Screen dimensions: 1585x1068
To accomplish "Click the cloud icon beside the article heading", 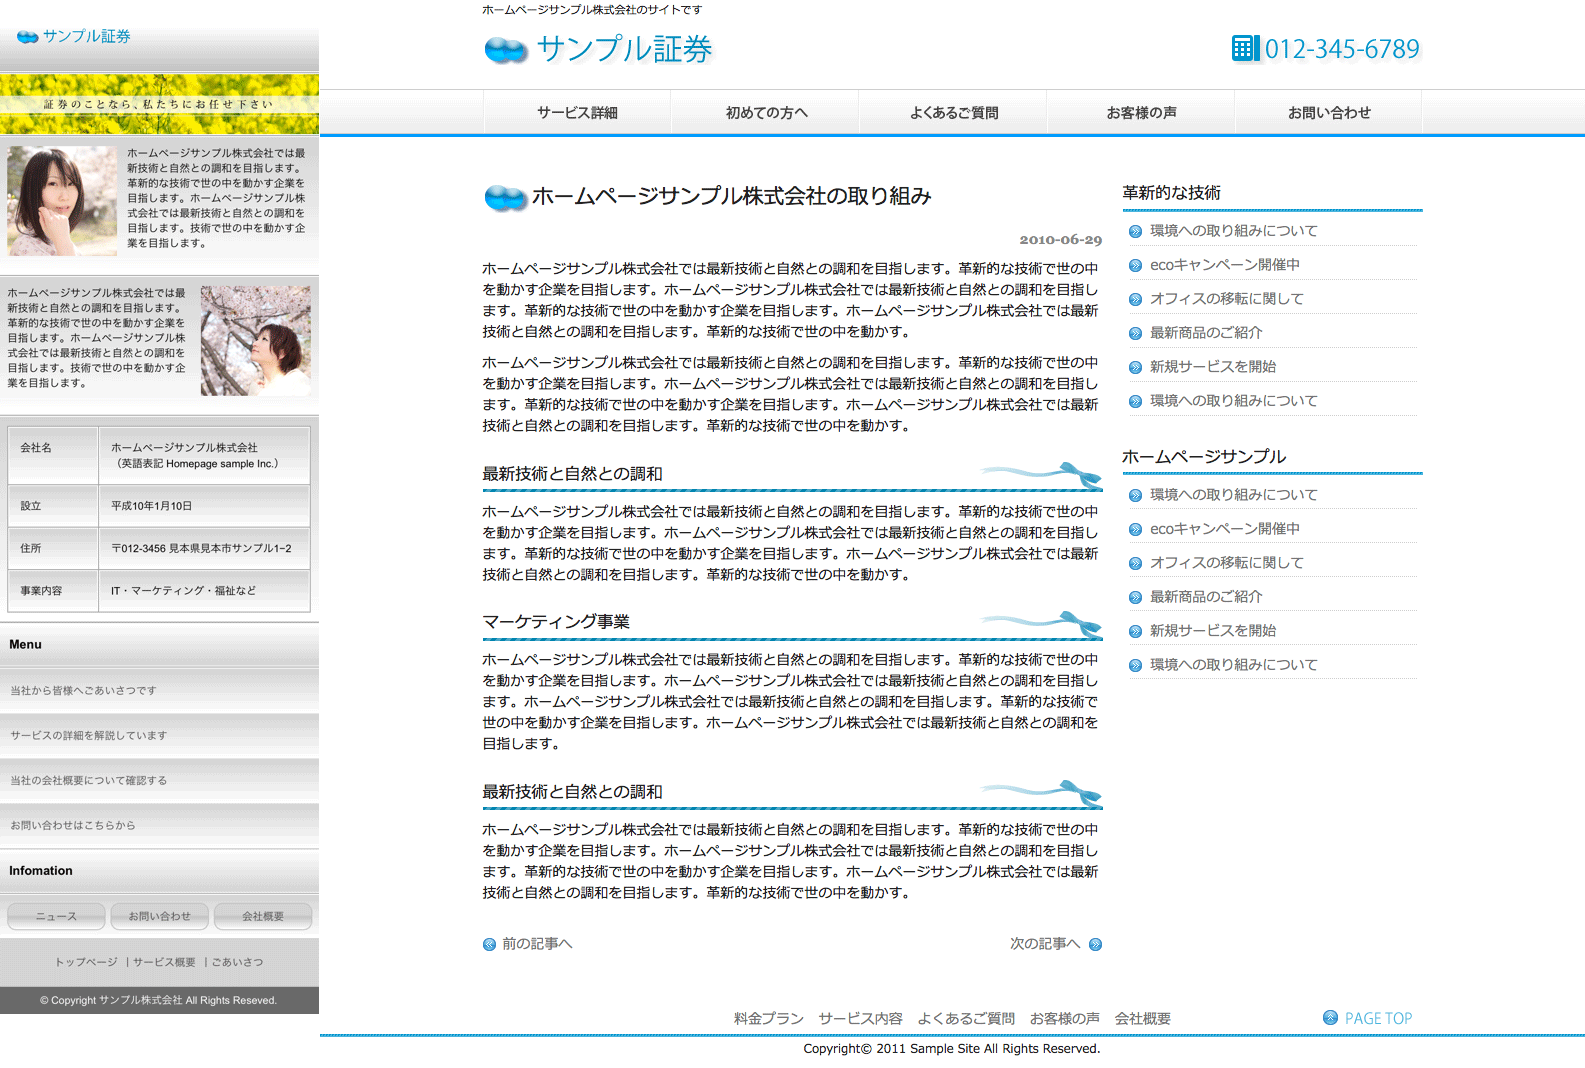I will pos(505,198).
